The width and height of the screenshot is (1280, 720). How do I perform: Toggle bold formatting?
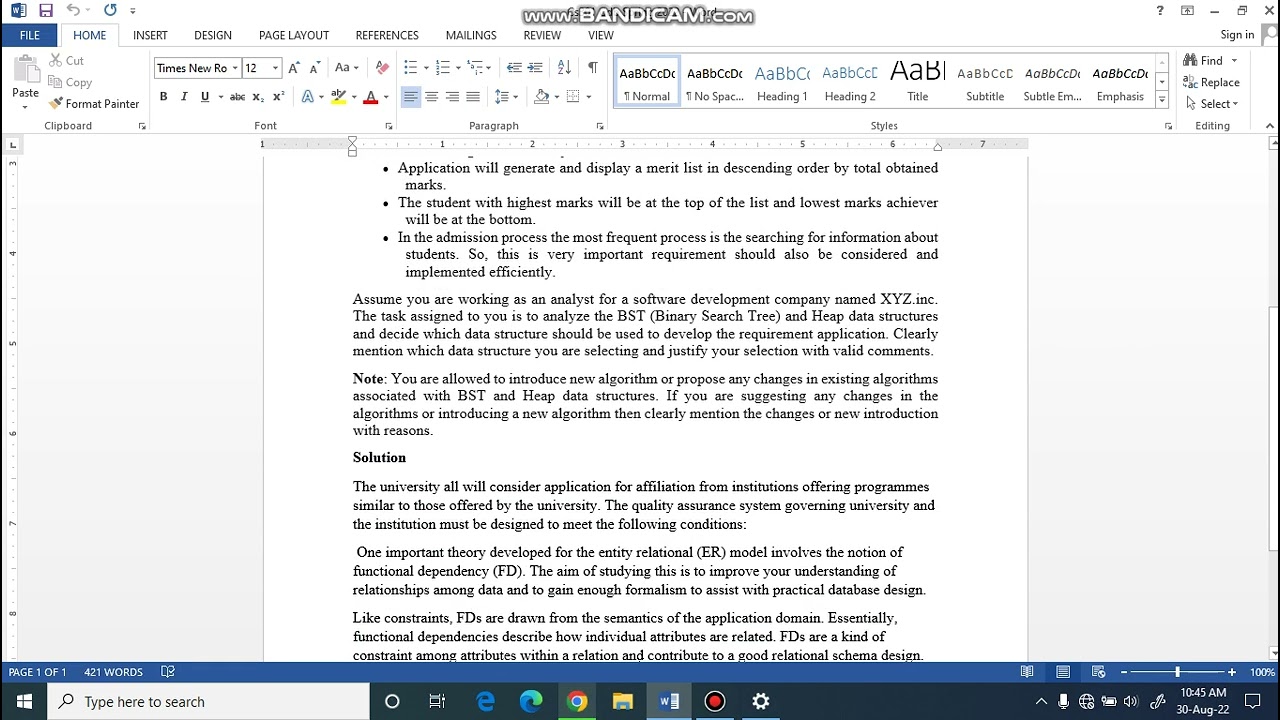coord(163,97)
